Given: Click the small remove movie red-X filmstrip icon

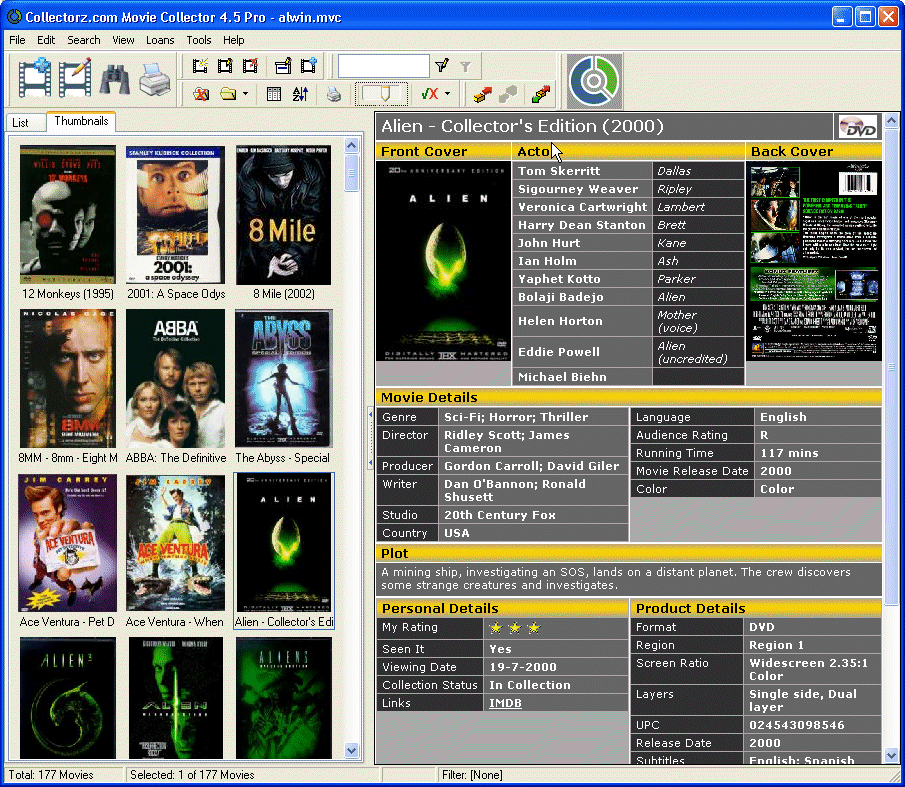Looking at the screenshot, I should tap(250, 65).
